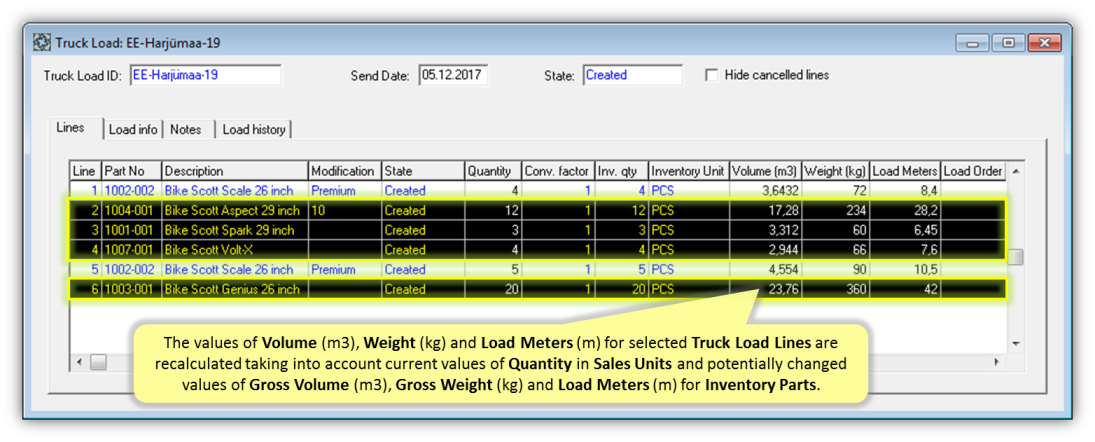Click the Load Meters column header
Viewport: 1095px width, 442px height.
click(905, 171)
